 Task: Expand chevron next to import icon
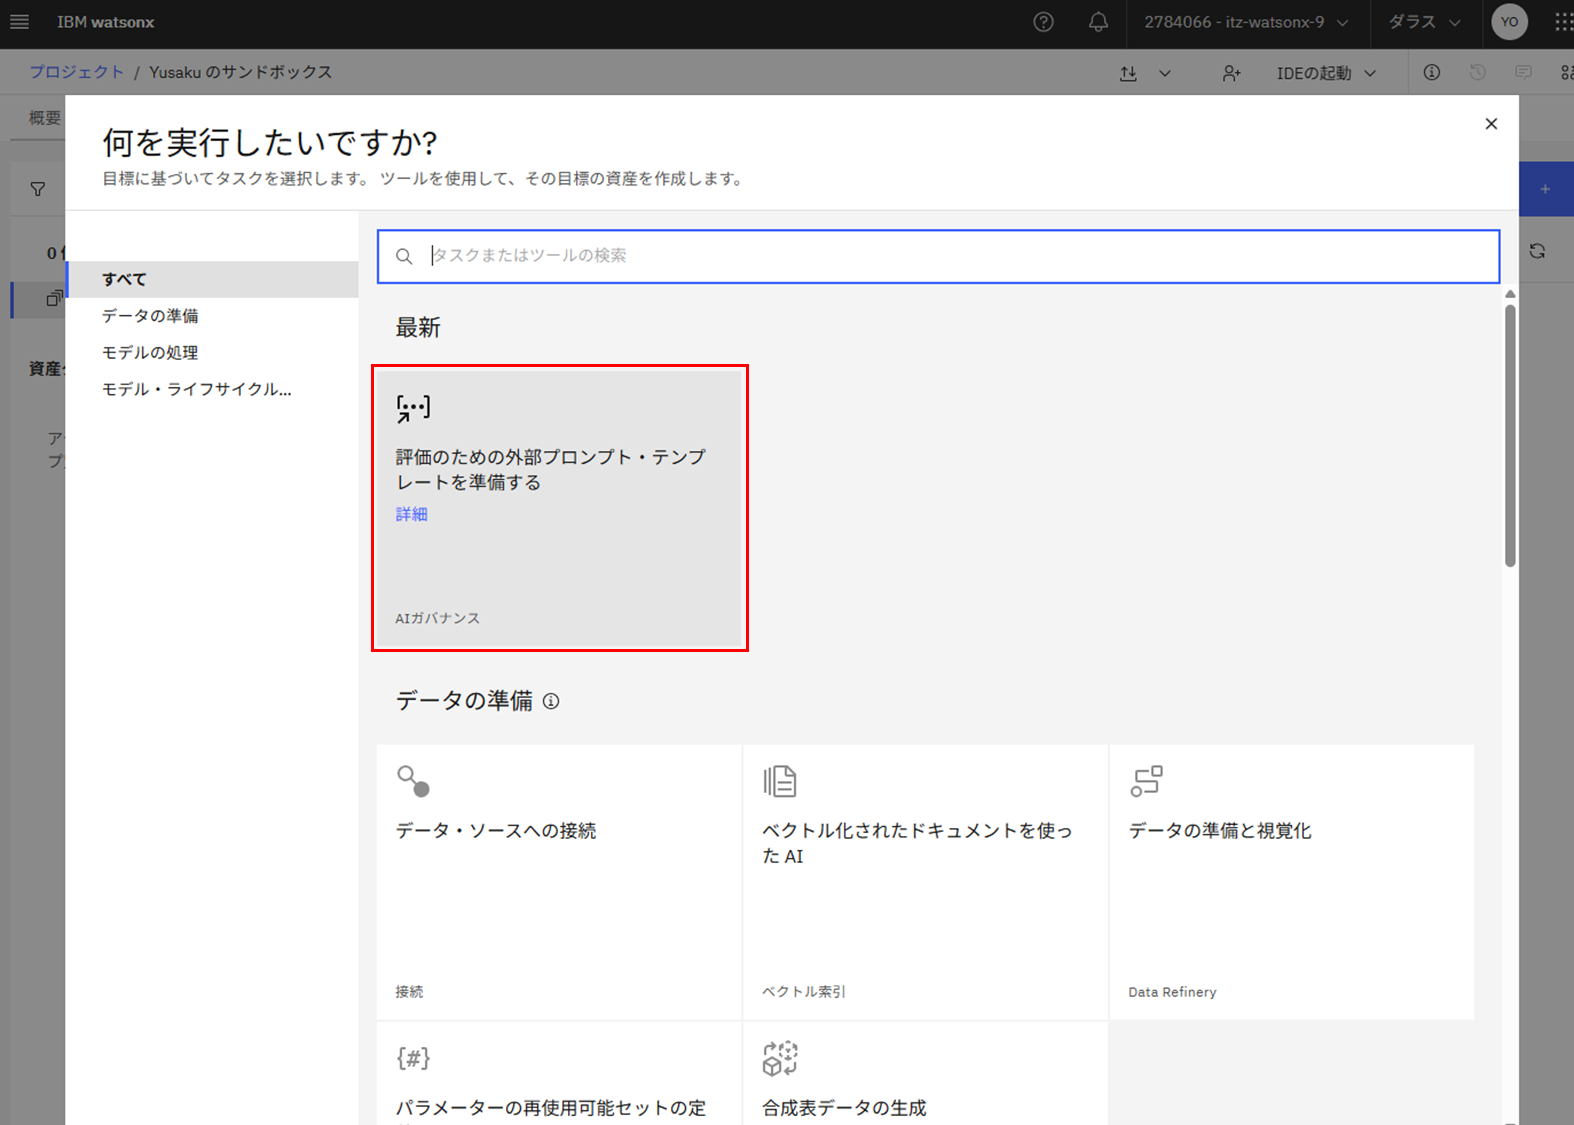pyautogui.click(x=1165, y=73)
